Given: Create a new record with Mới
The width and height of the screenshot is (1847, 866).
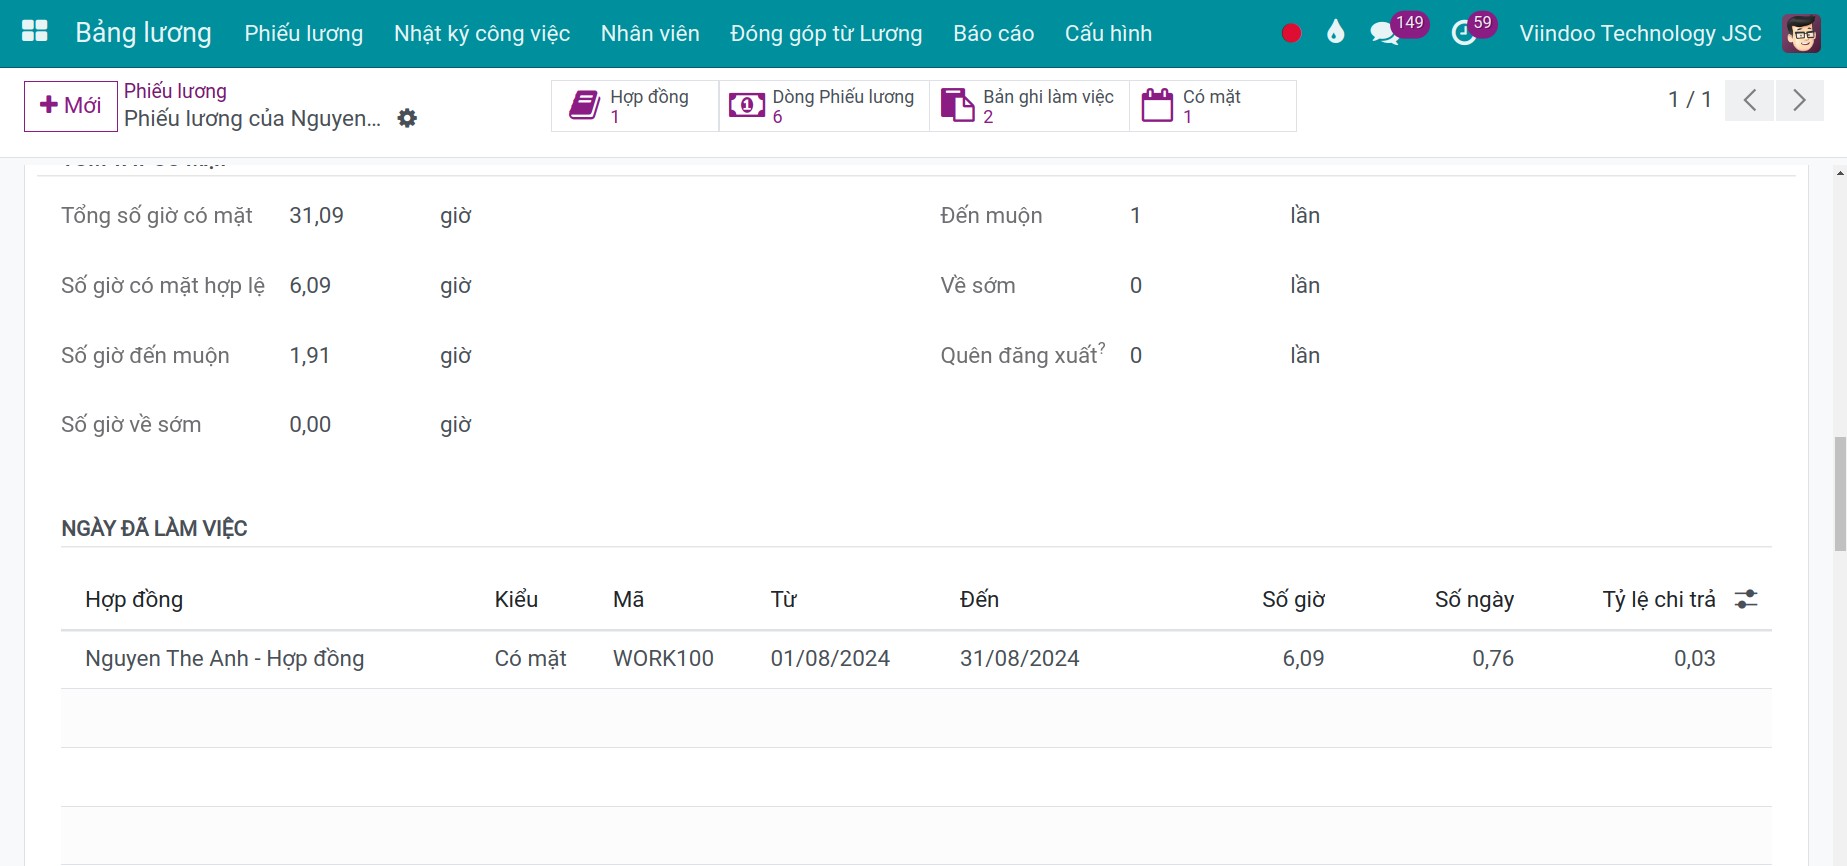Looking at the screenshot, I should (x=70, y=106).
